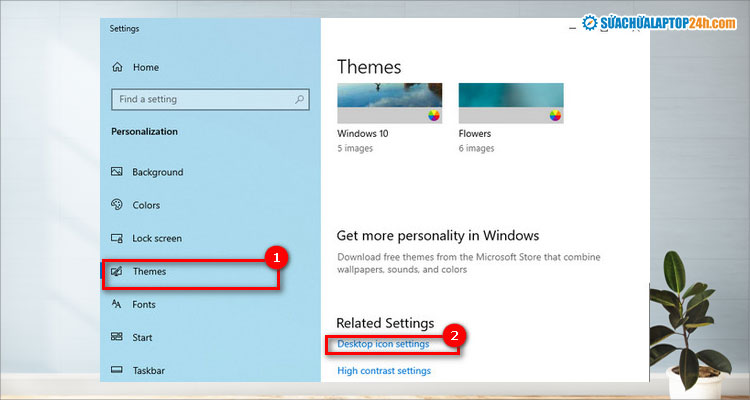Click the Home icon in sidebar
Image resolution: width=750 pixels, height=400 pixels.
tap(117, 67)
